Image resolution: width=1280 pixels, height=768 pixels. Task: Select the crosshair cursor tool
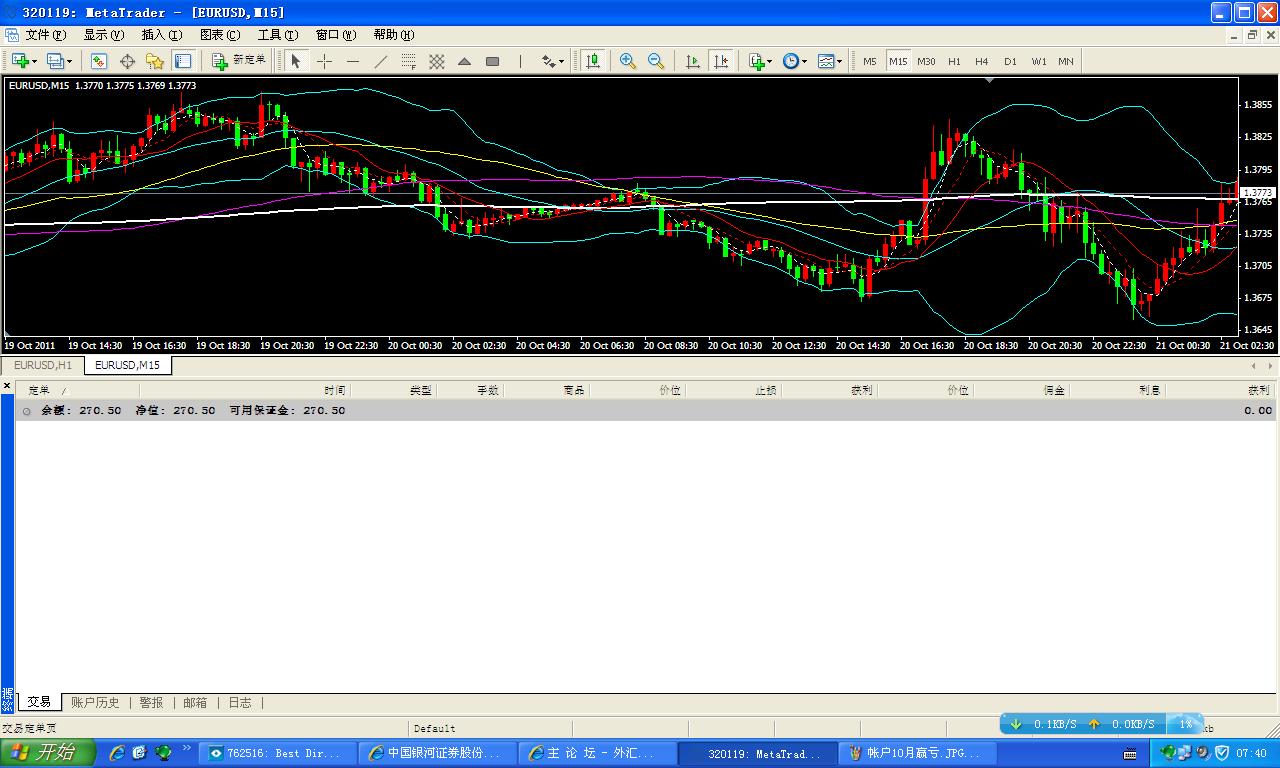(x=324, y=61)
